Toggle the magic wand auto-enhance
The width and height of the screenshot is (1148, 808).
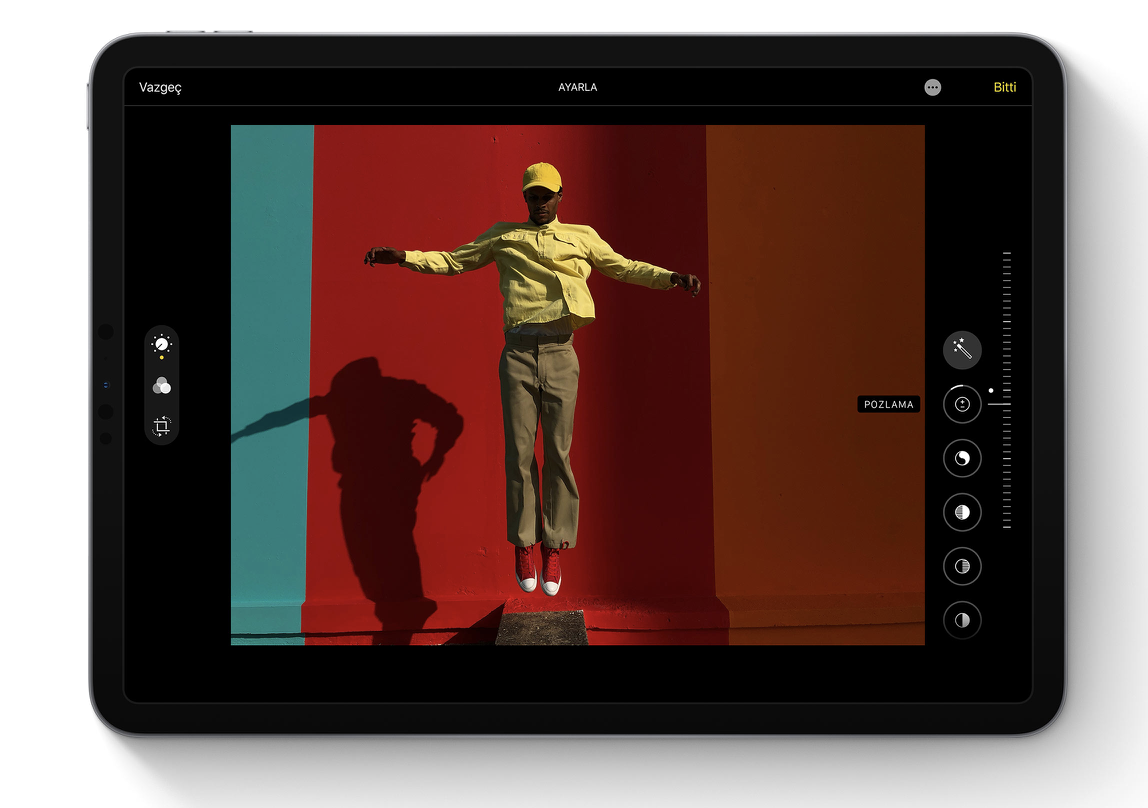tap(962, 350)
